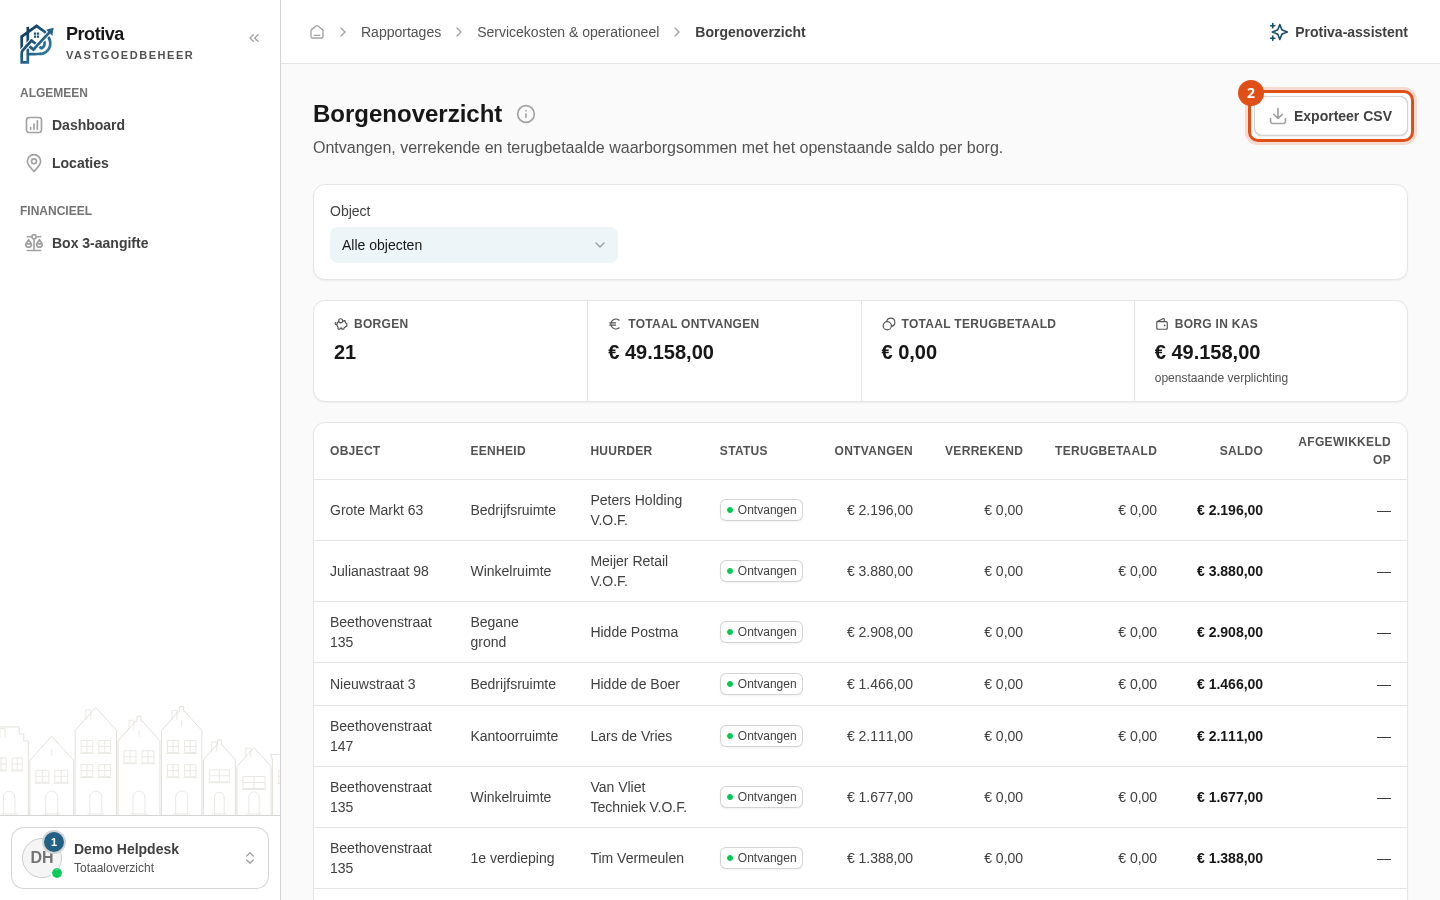1440x900 pixels.
Task: Click huurder Lars de Vries
Action: click(x=631, y=736)
